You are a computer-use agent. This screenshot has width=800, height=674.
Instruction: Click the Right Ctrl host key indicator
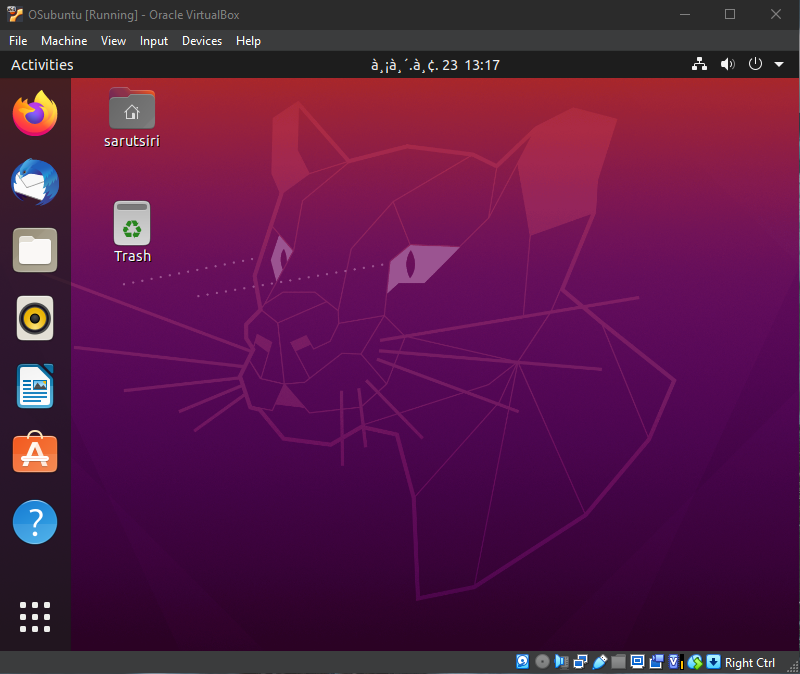pos(749,662)
